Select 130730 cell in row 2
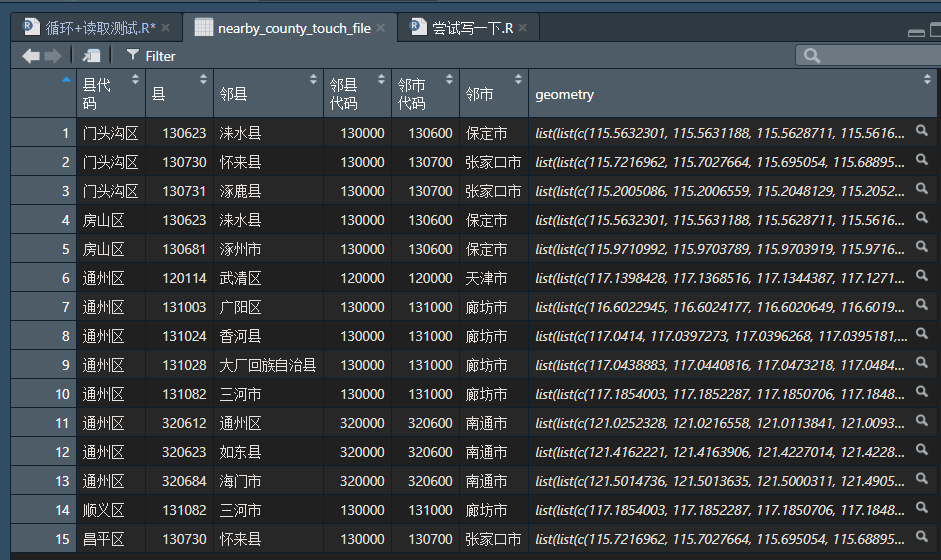Screen dimensions: 941x560 (179, 162)
